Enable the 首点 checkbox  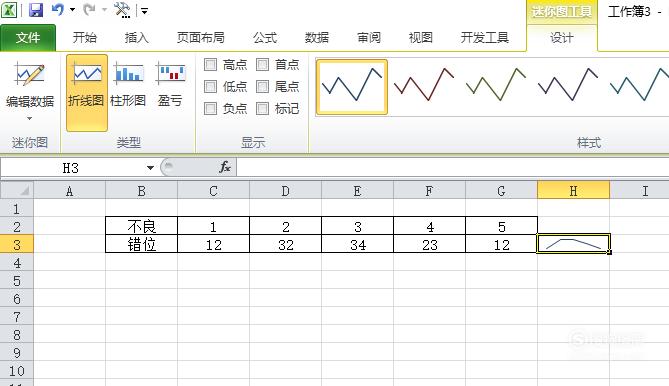pyautogui.click(x=262, y=64)
